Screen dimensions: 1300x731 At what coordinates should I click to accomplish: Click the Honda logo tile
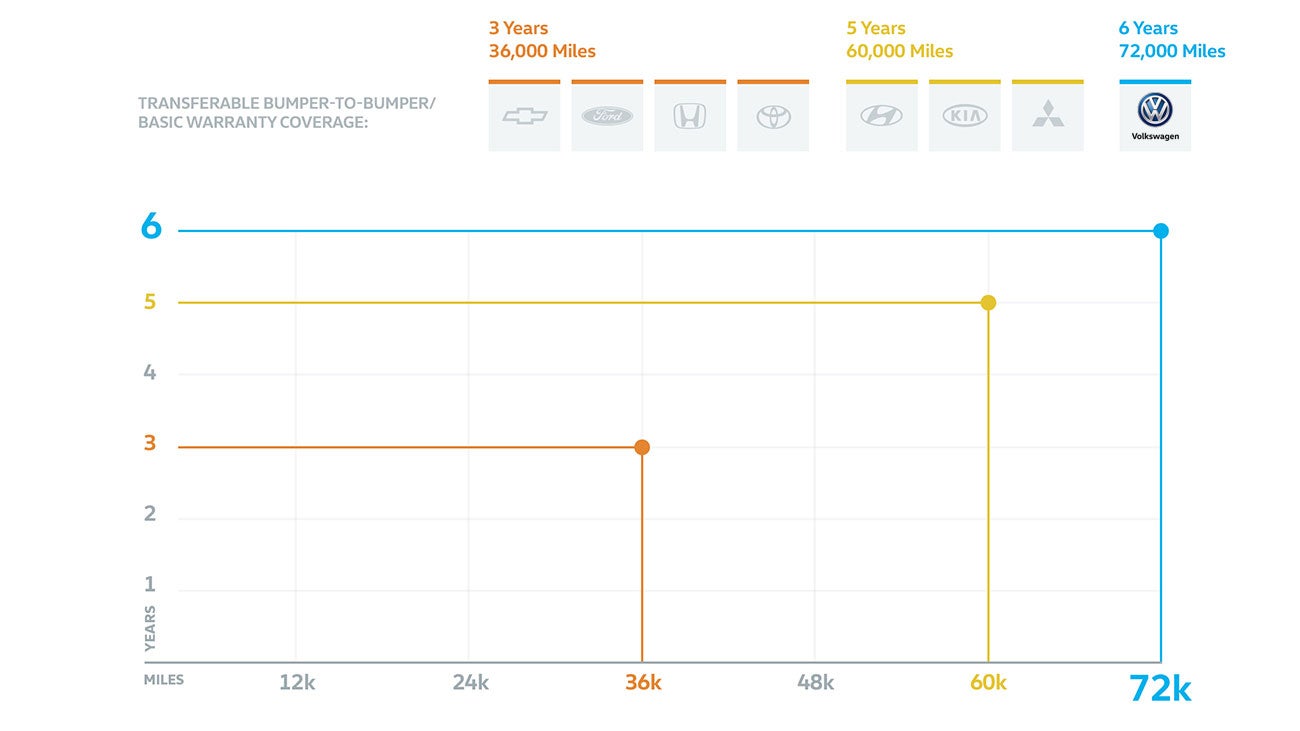point(690,116)
